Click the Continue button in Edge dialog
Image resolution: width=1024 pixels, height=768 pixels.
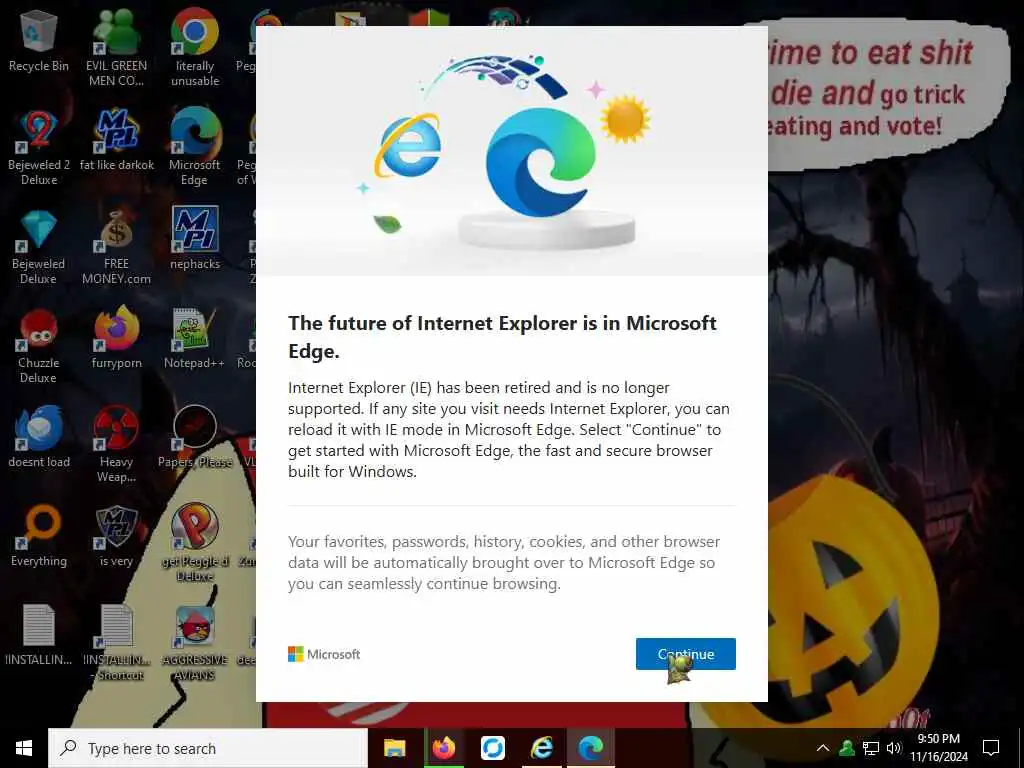pos(686,654)
